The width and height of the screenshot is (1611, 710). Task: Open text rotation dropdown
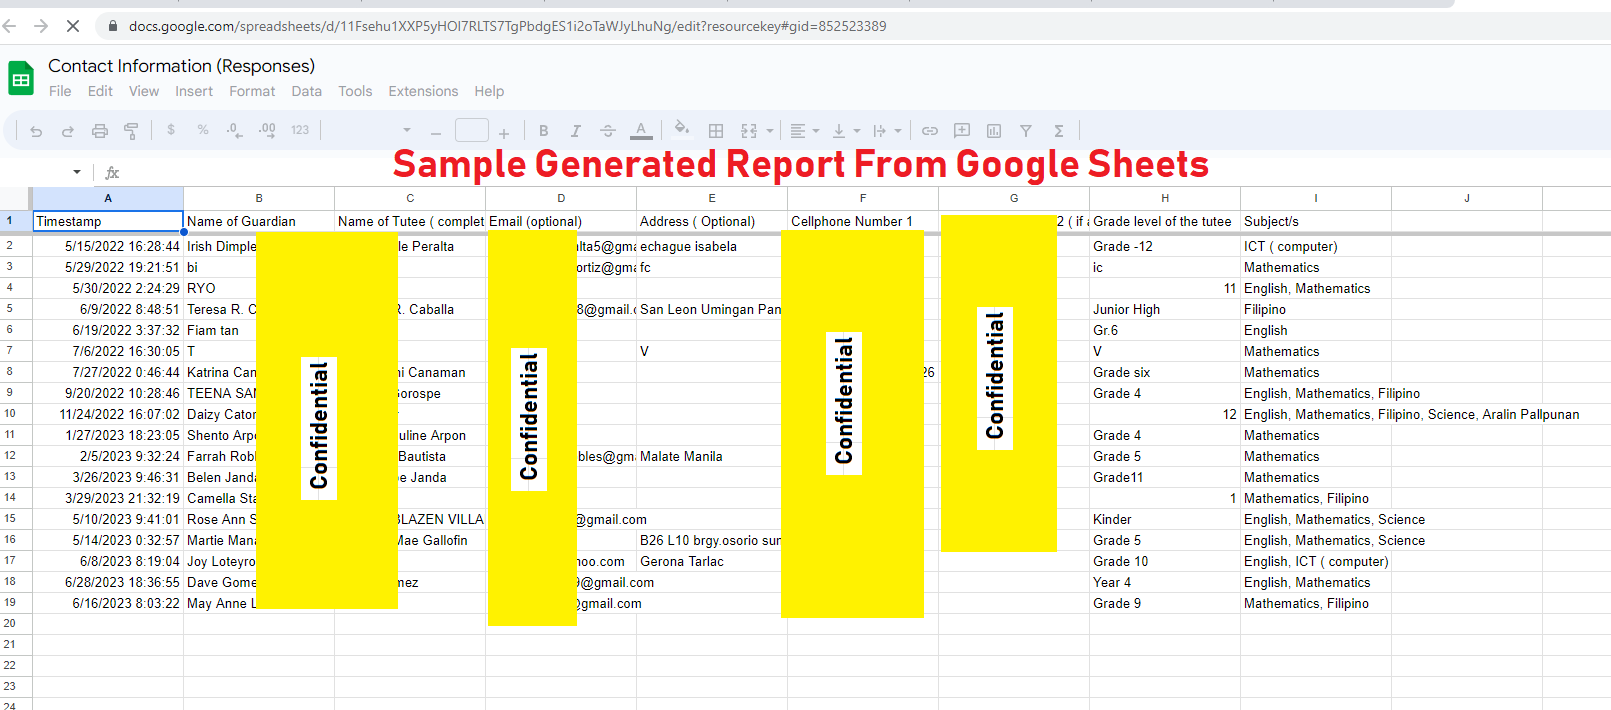[x=887, y=131]
